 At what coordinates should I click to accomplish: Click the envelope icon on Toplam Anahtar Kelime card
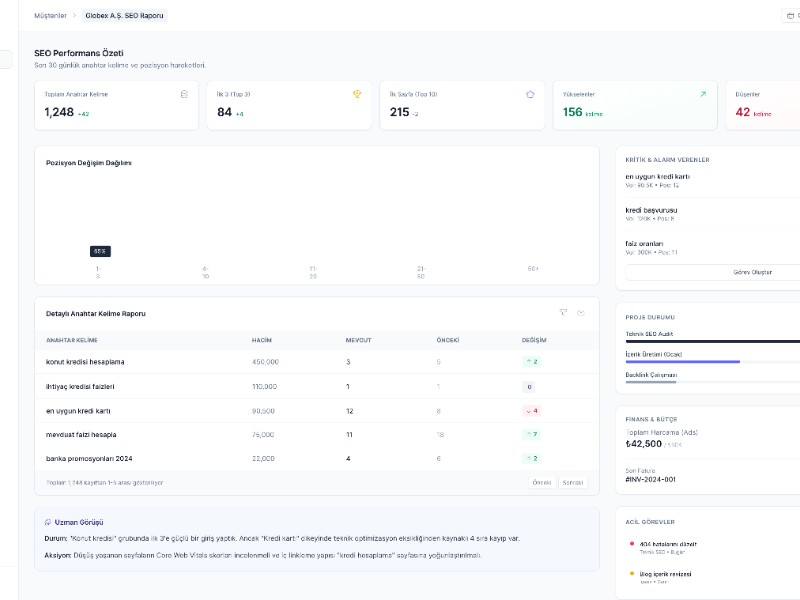[x=183, y=92]
